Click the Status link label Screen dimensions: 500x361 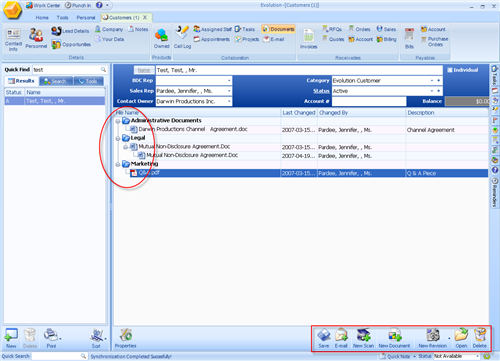point(321,91)
